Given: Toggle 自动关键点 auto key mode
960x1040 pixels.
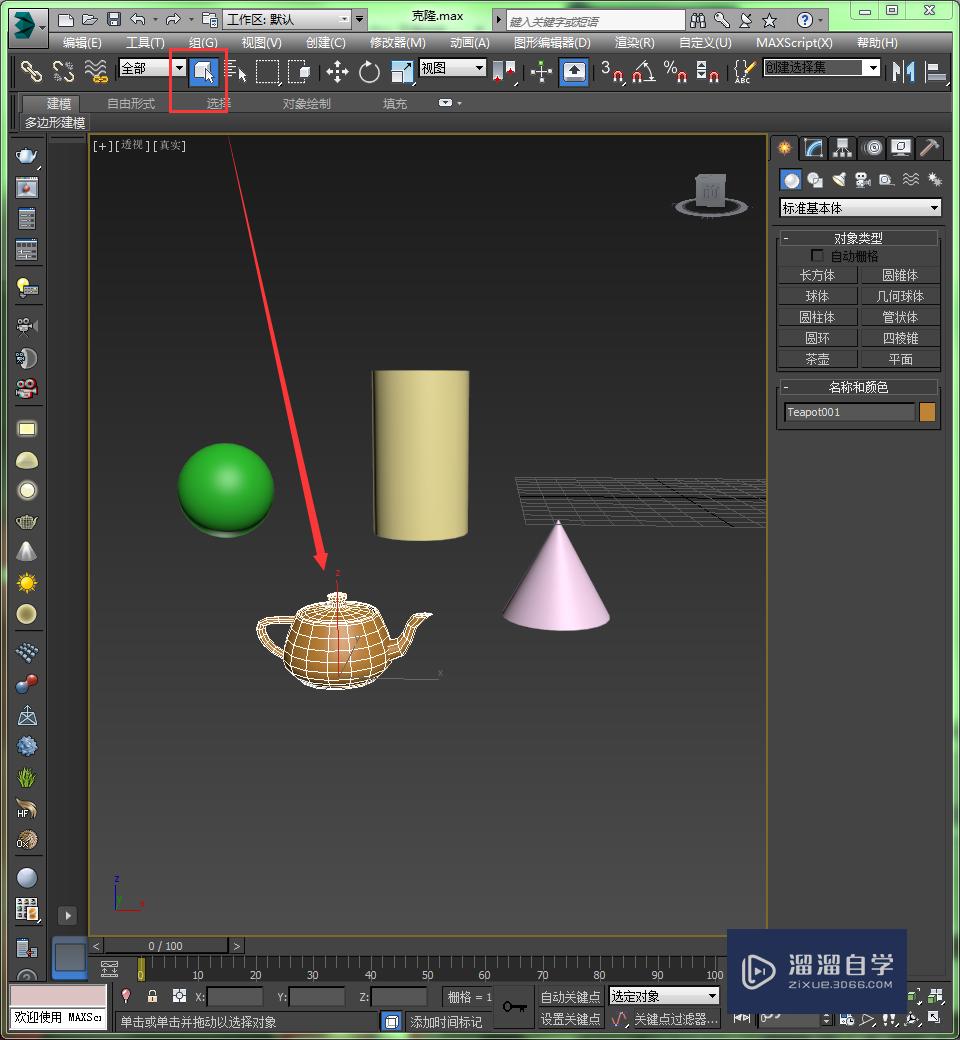Looking at the screenshot, I should coord(570,996).
